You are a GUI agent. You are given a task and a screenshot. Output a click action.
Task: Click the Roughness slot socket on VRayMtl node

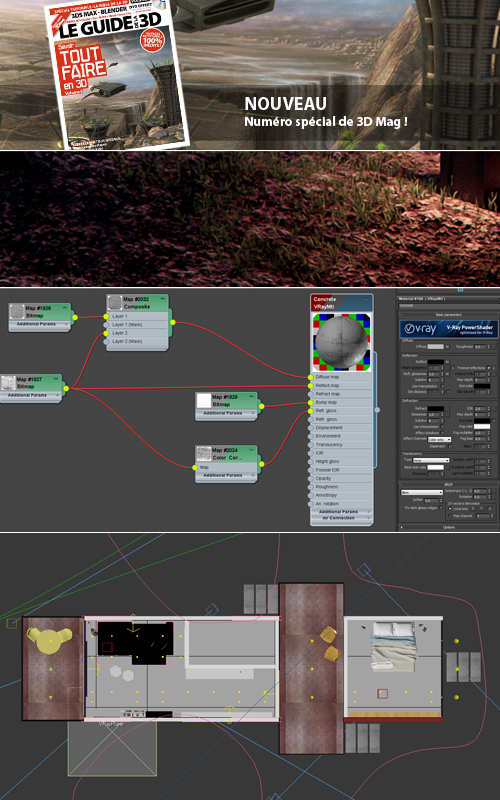[x=311, y=487]
